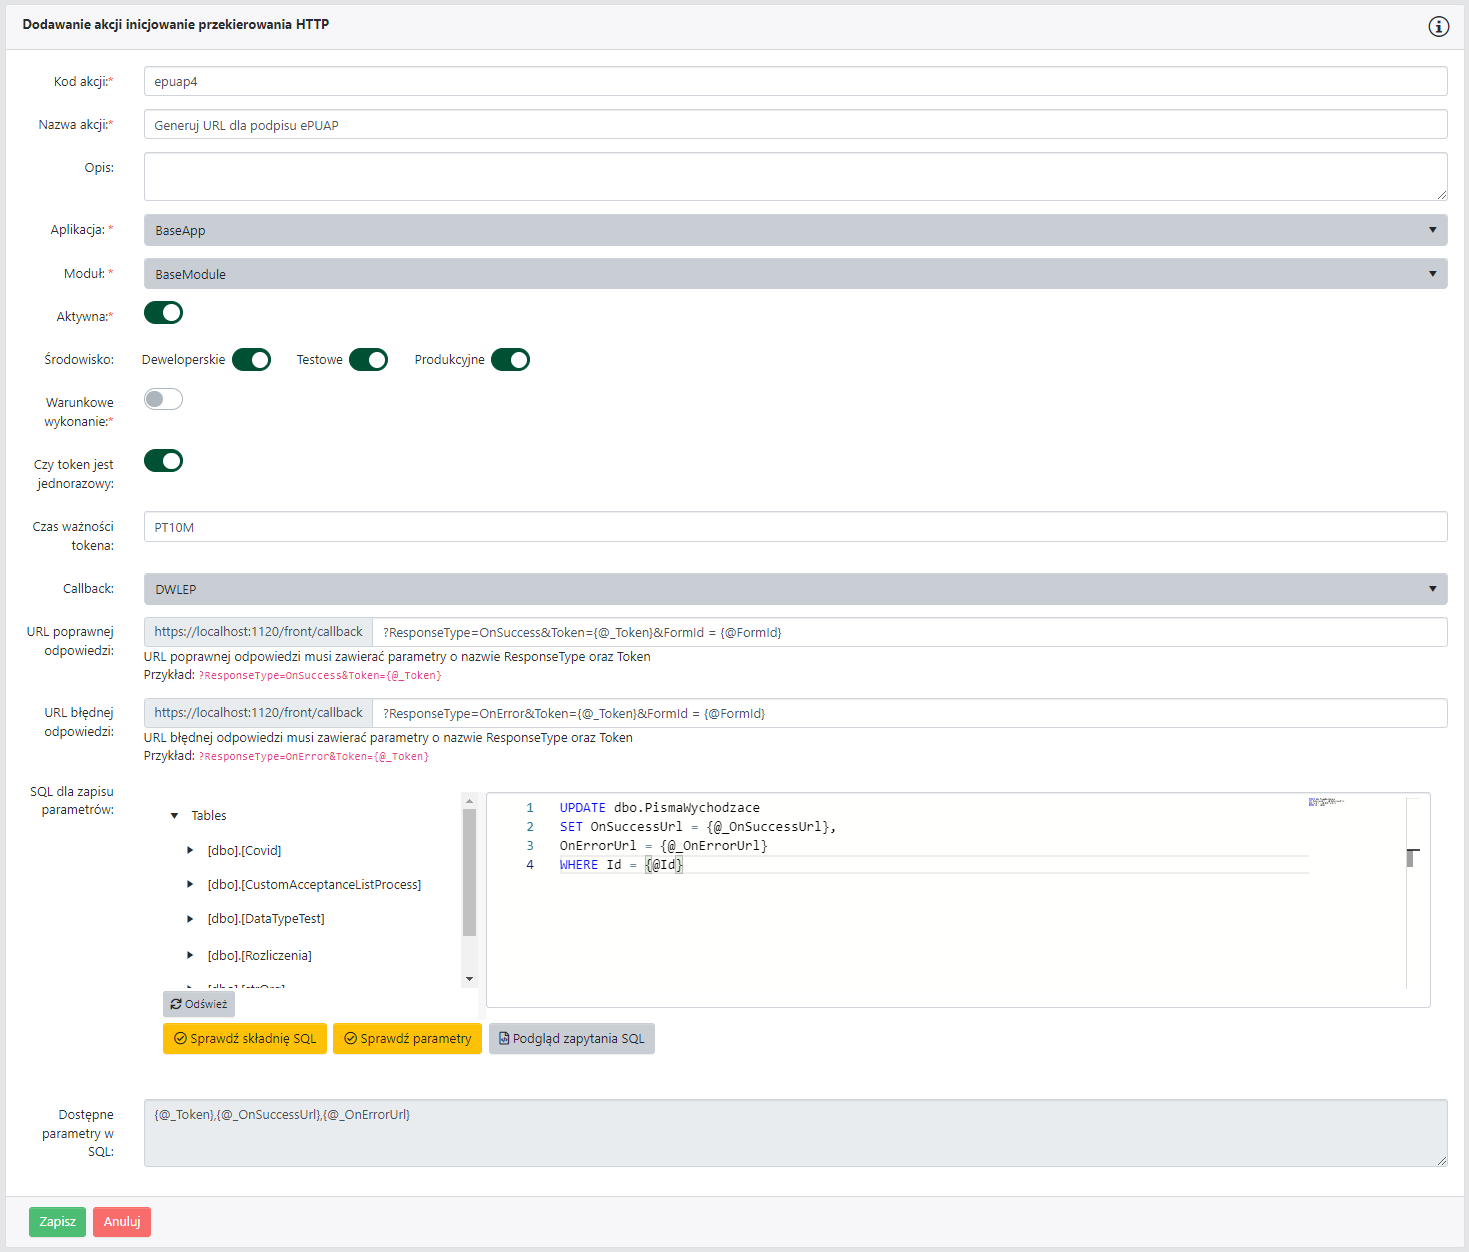Screen dimensions: 1469x1252
Task: Click the info icon in header
Action: (1438, 27)
